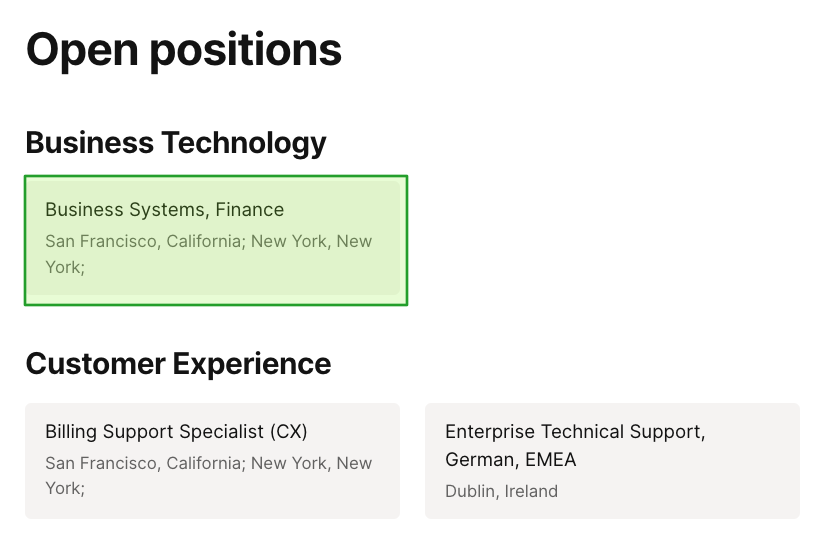Viewport: 819px width, 540px height.
Task: Click "York;" in the Business Systems card
Action: (x=65, y=268)
